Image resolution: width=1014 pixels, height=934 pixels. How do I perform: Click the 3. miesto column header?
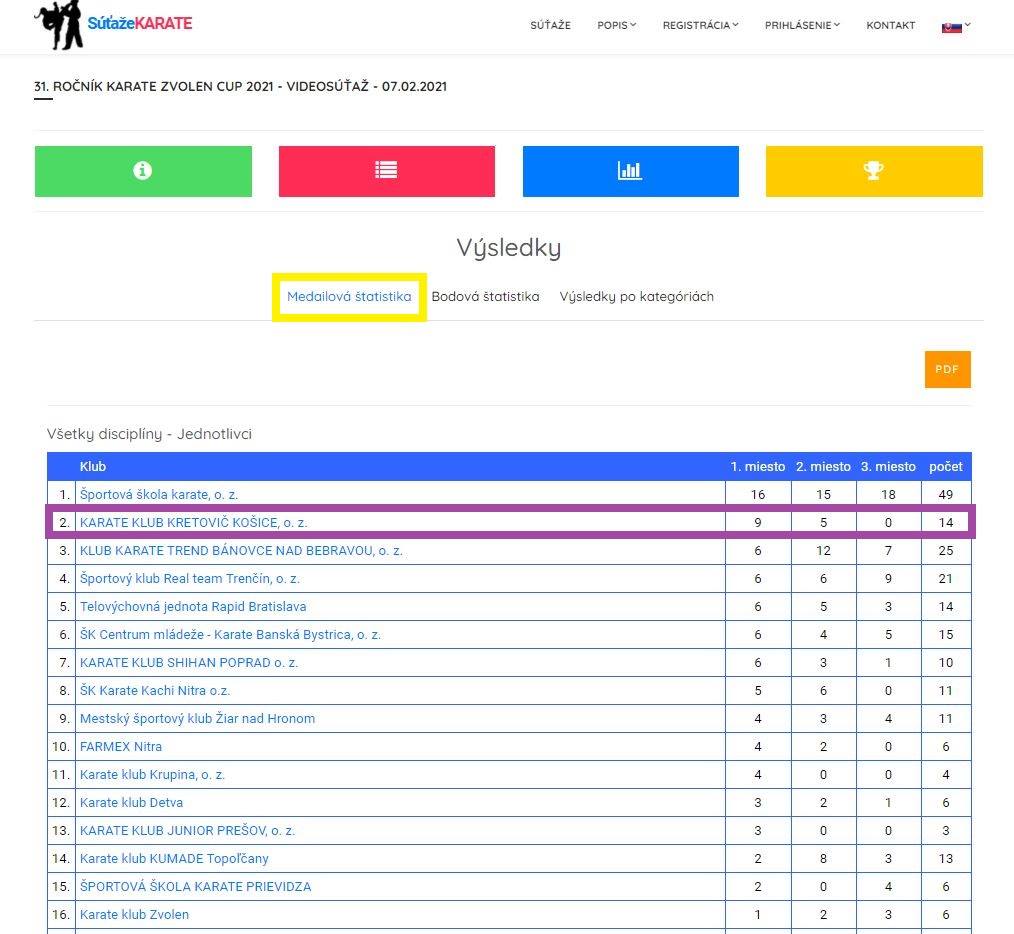(888, 466)
